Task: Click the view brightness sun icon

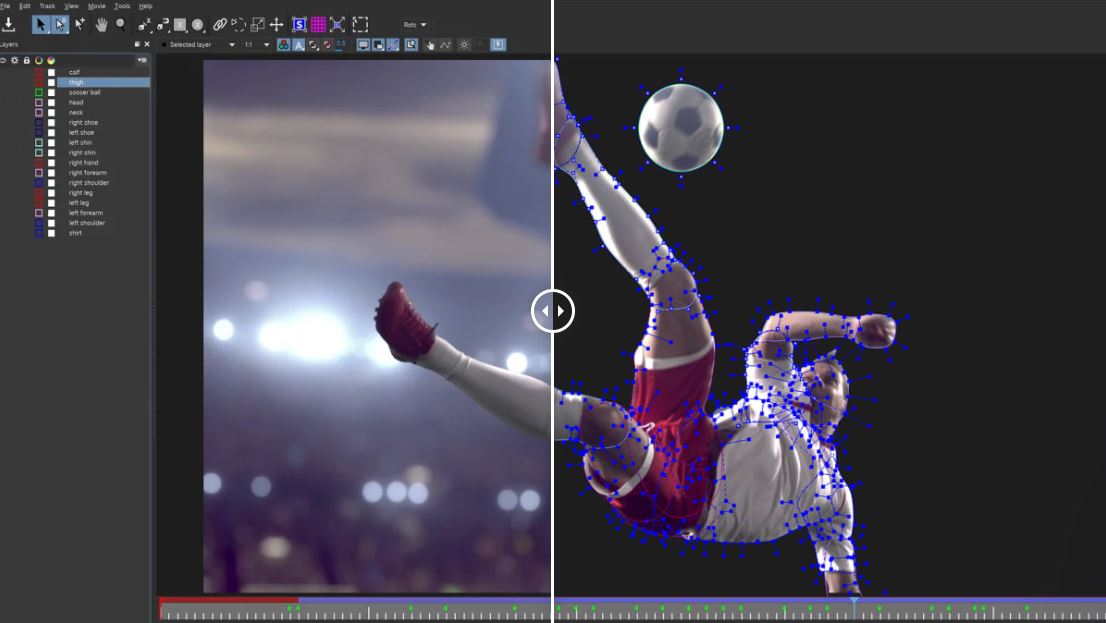Action: [464, 44]
